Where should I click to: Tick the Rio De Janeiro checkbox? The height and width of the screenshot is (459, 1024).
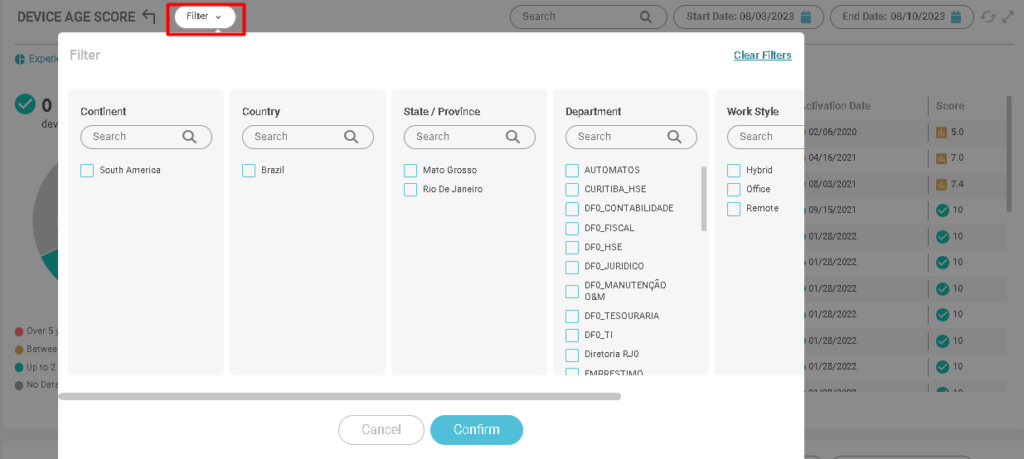(411, 190)
